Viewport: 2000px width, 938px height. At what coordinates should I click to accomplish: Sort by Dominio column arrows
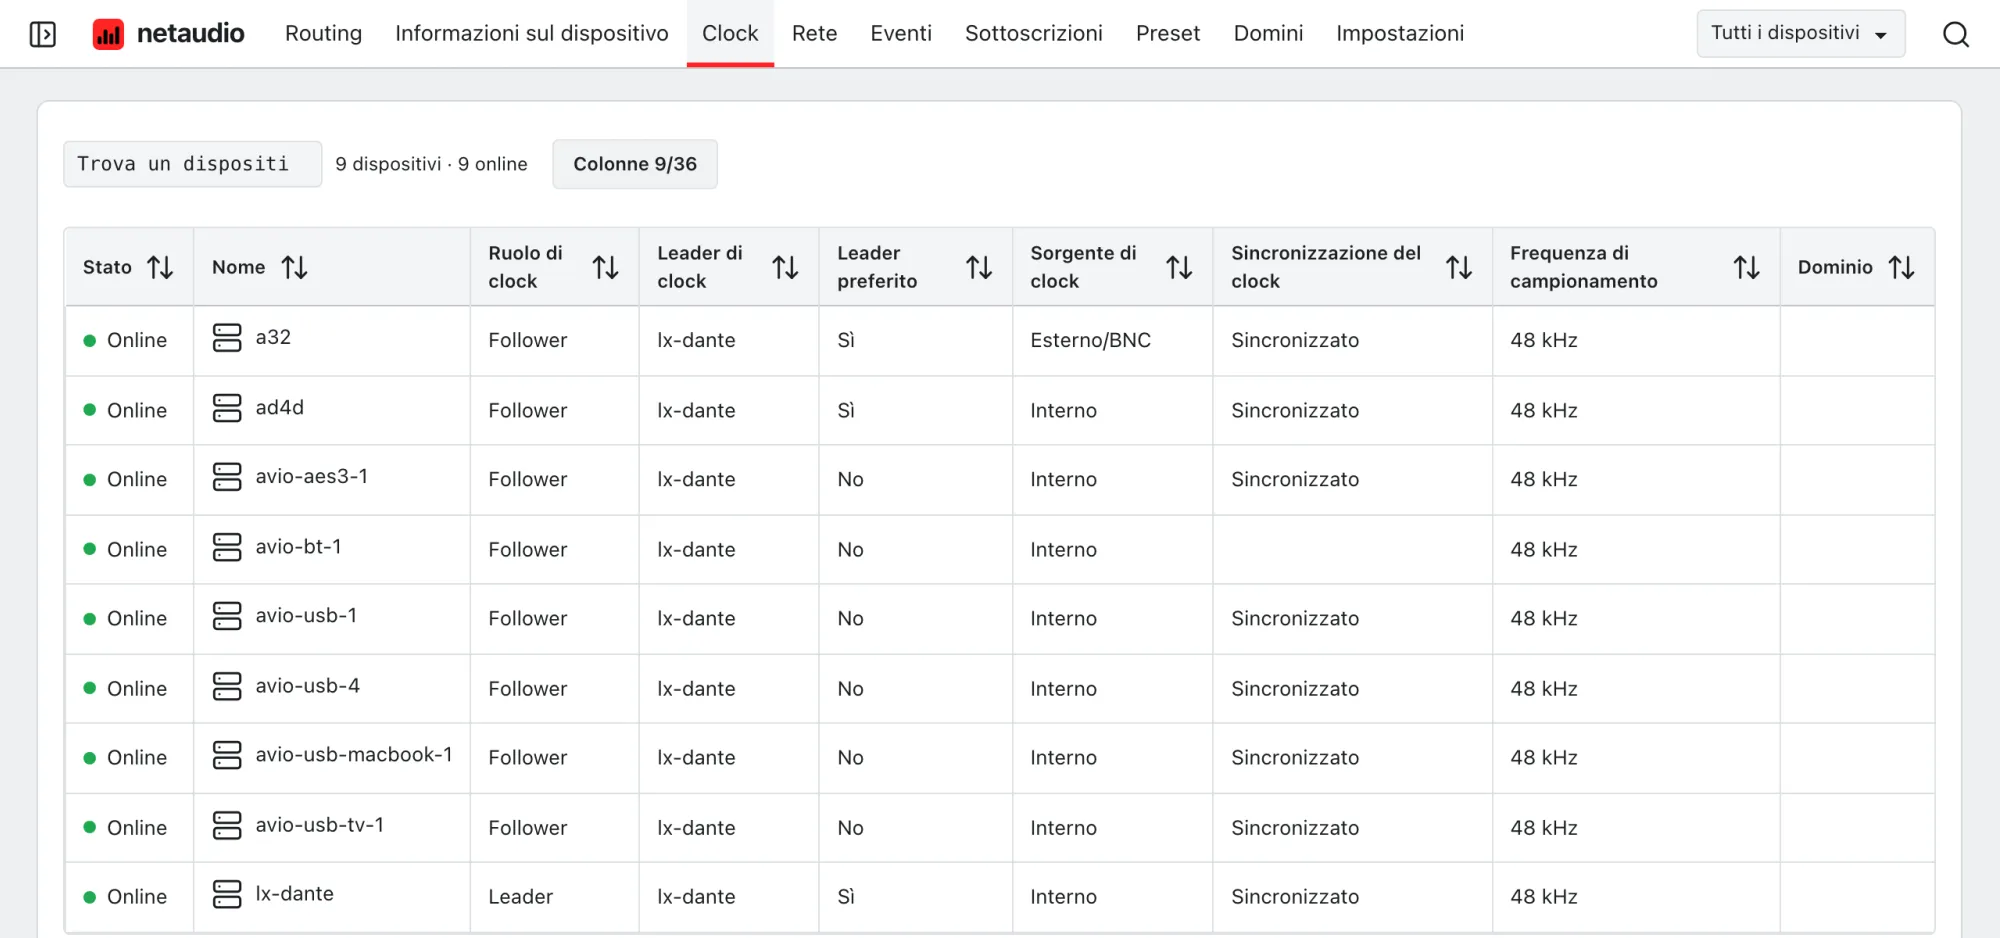[1901, 267]
